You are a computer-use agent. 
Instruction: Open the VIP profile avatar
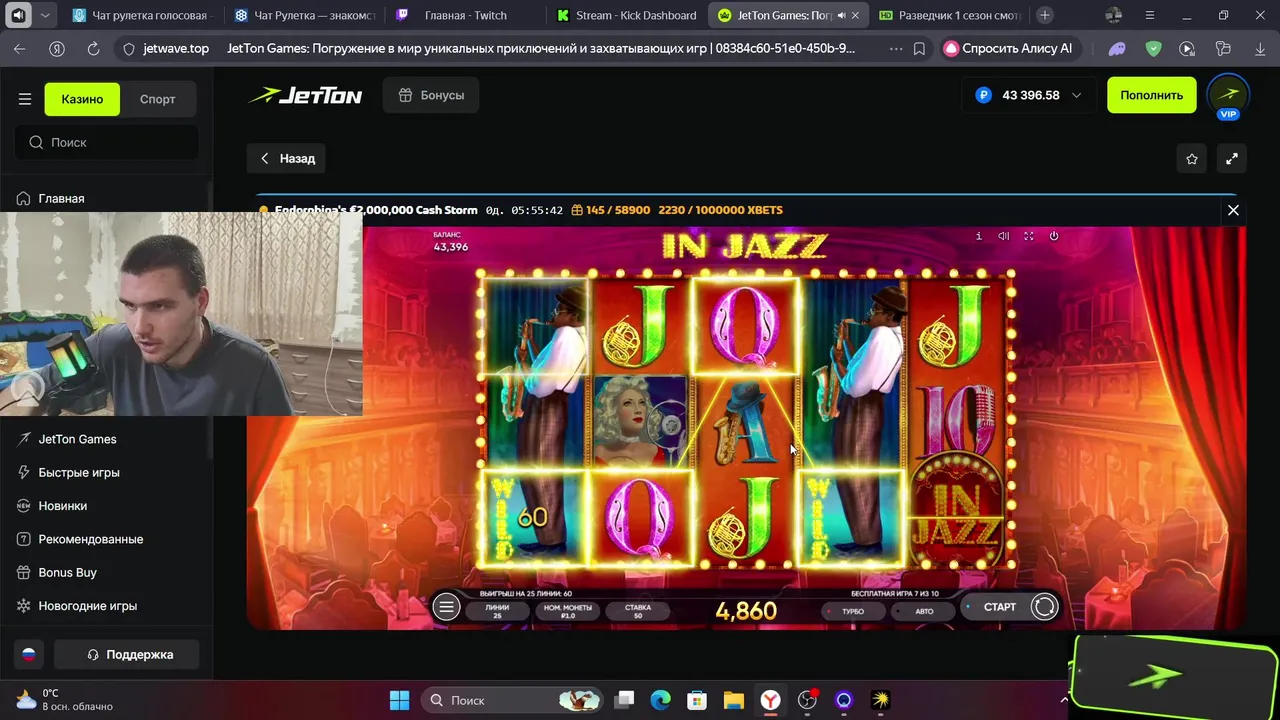[x=1228, y=97]
